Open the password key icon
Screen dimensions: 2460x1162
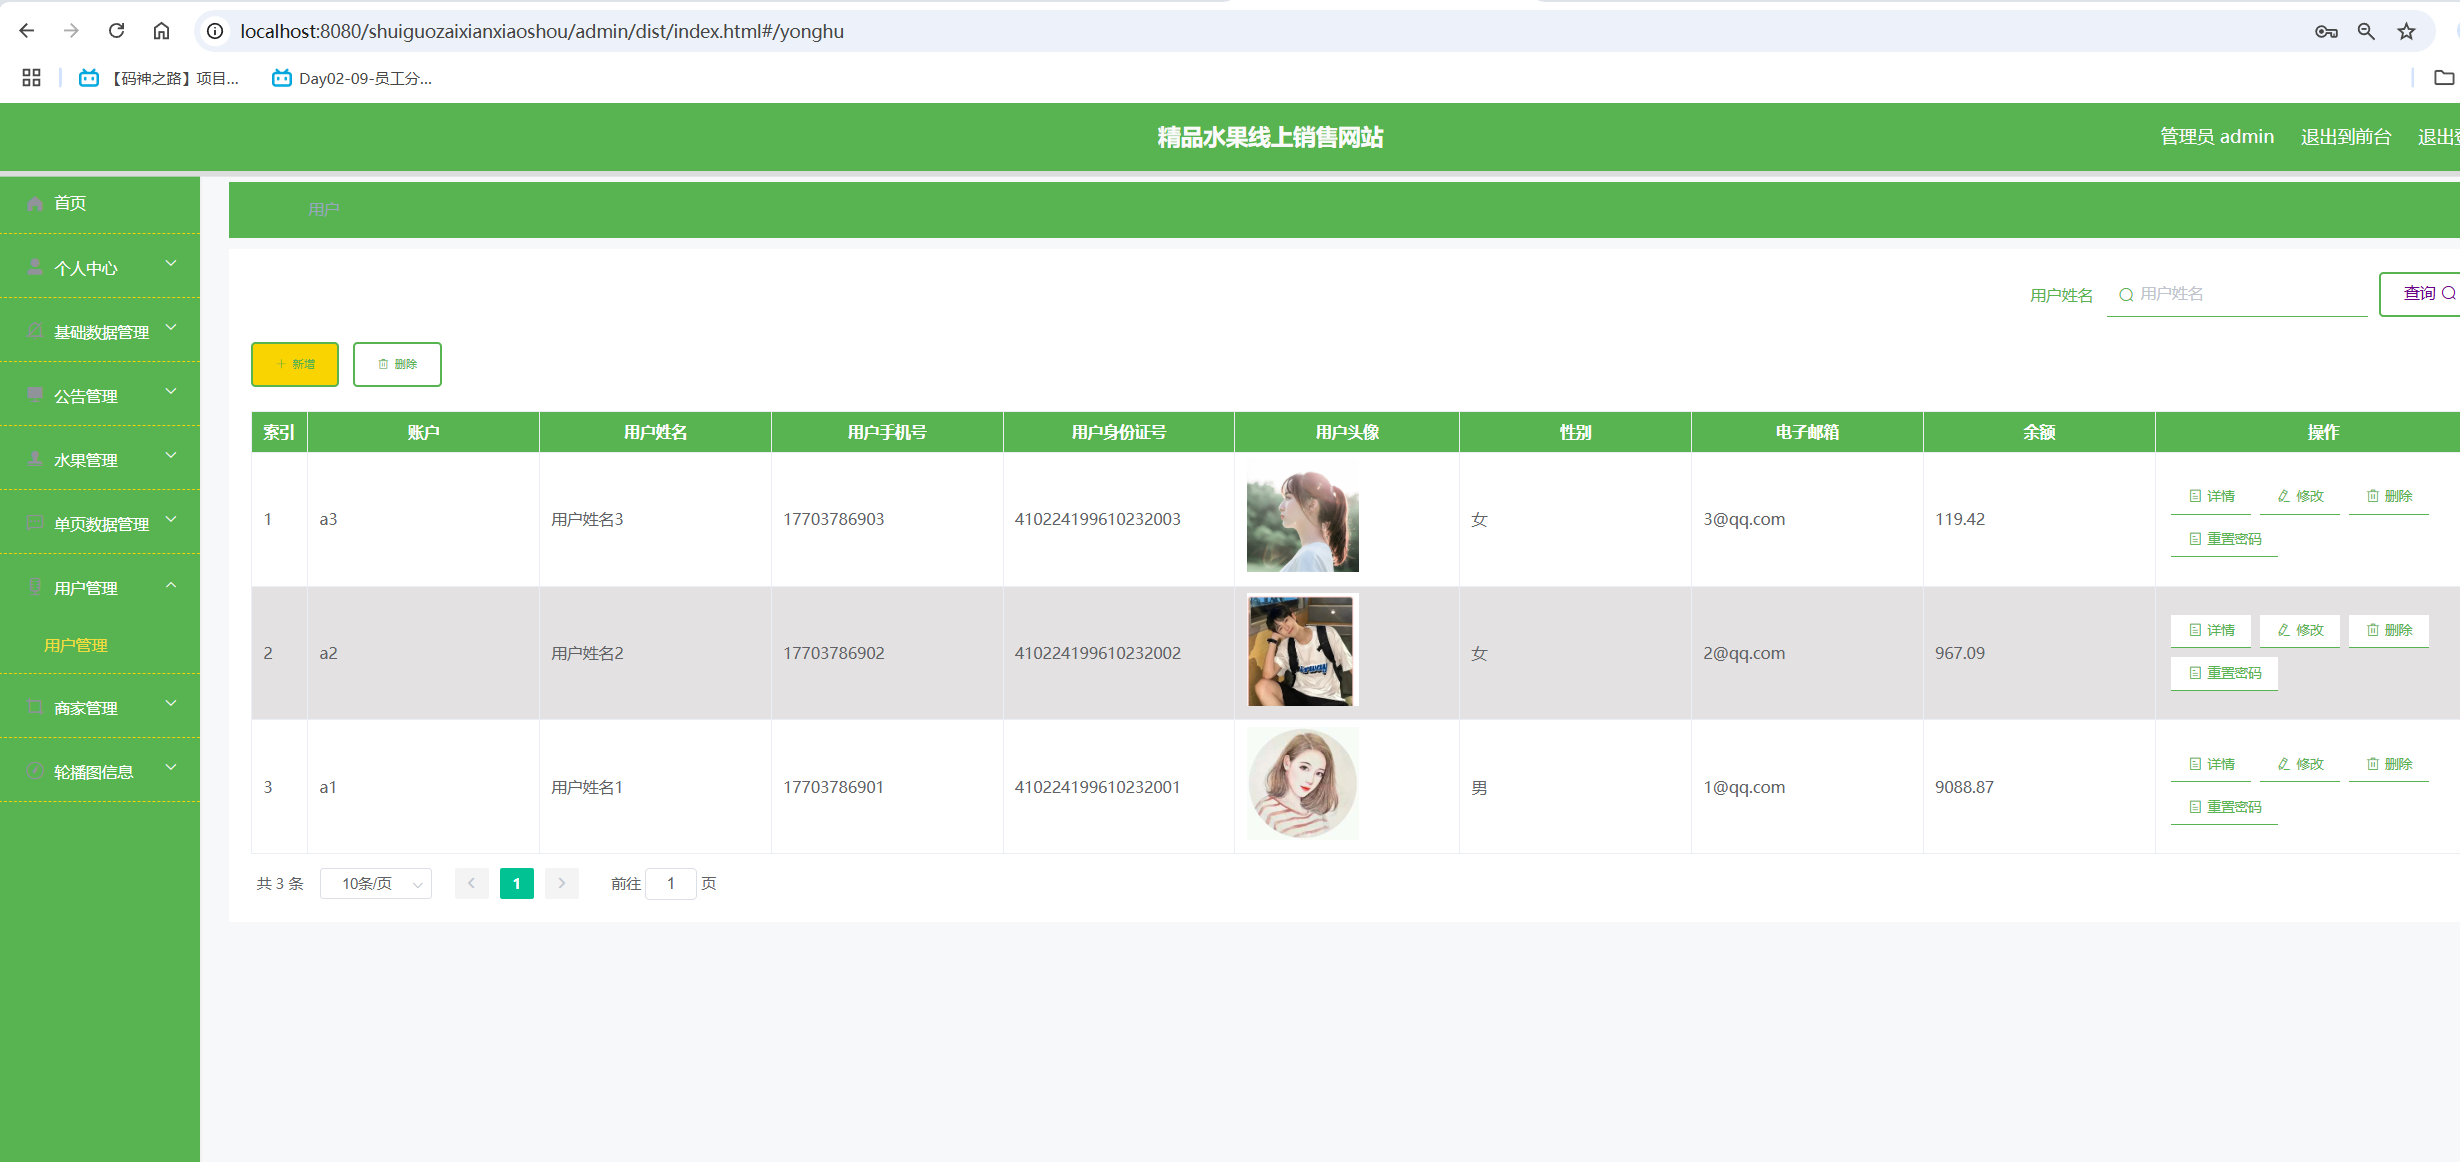pos(2326,32)
